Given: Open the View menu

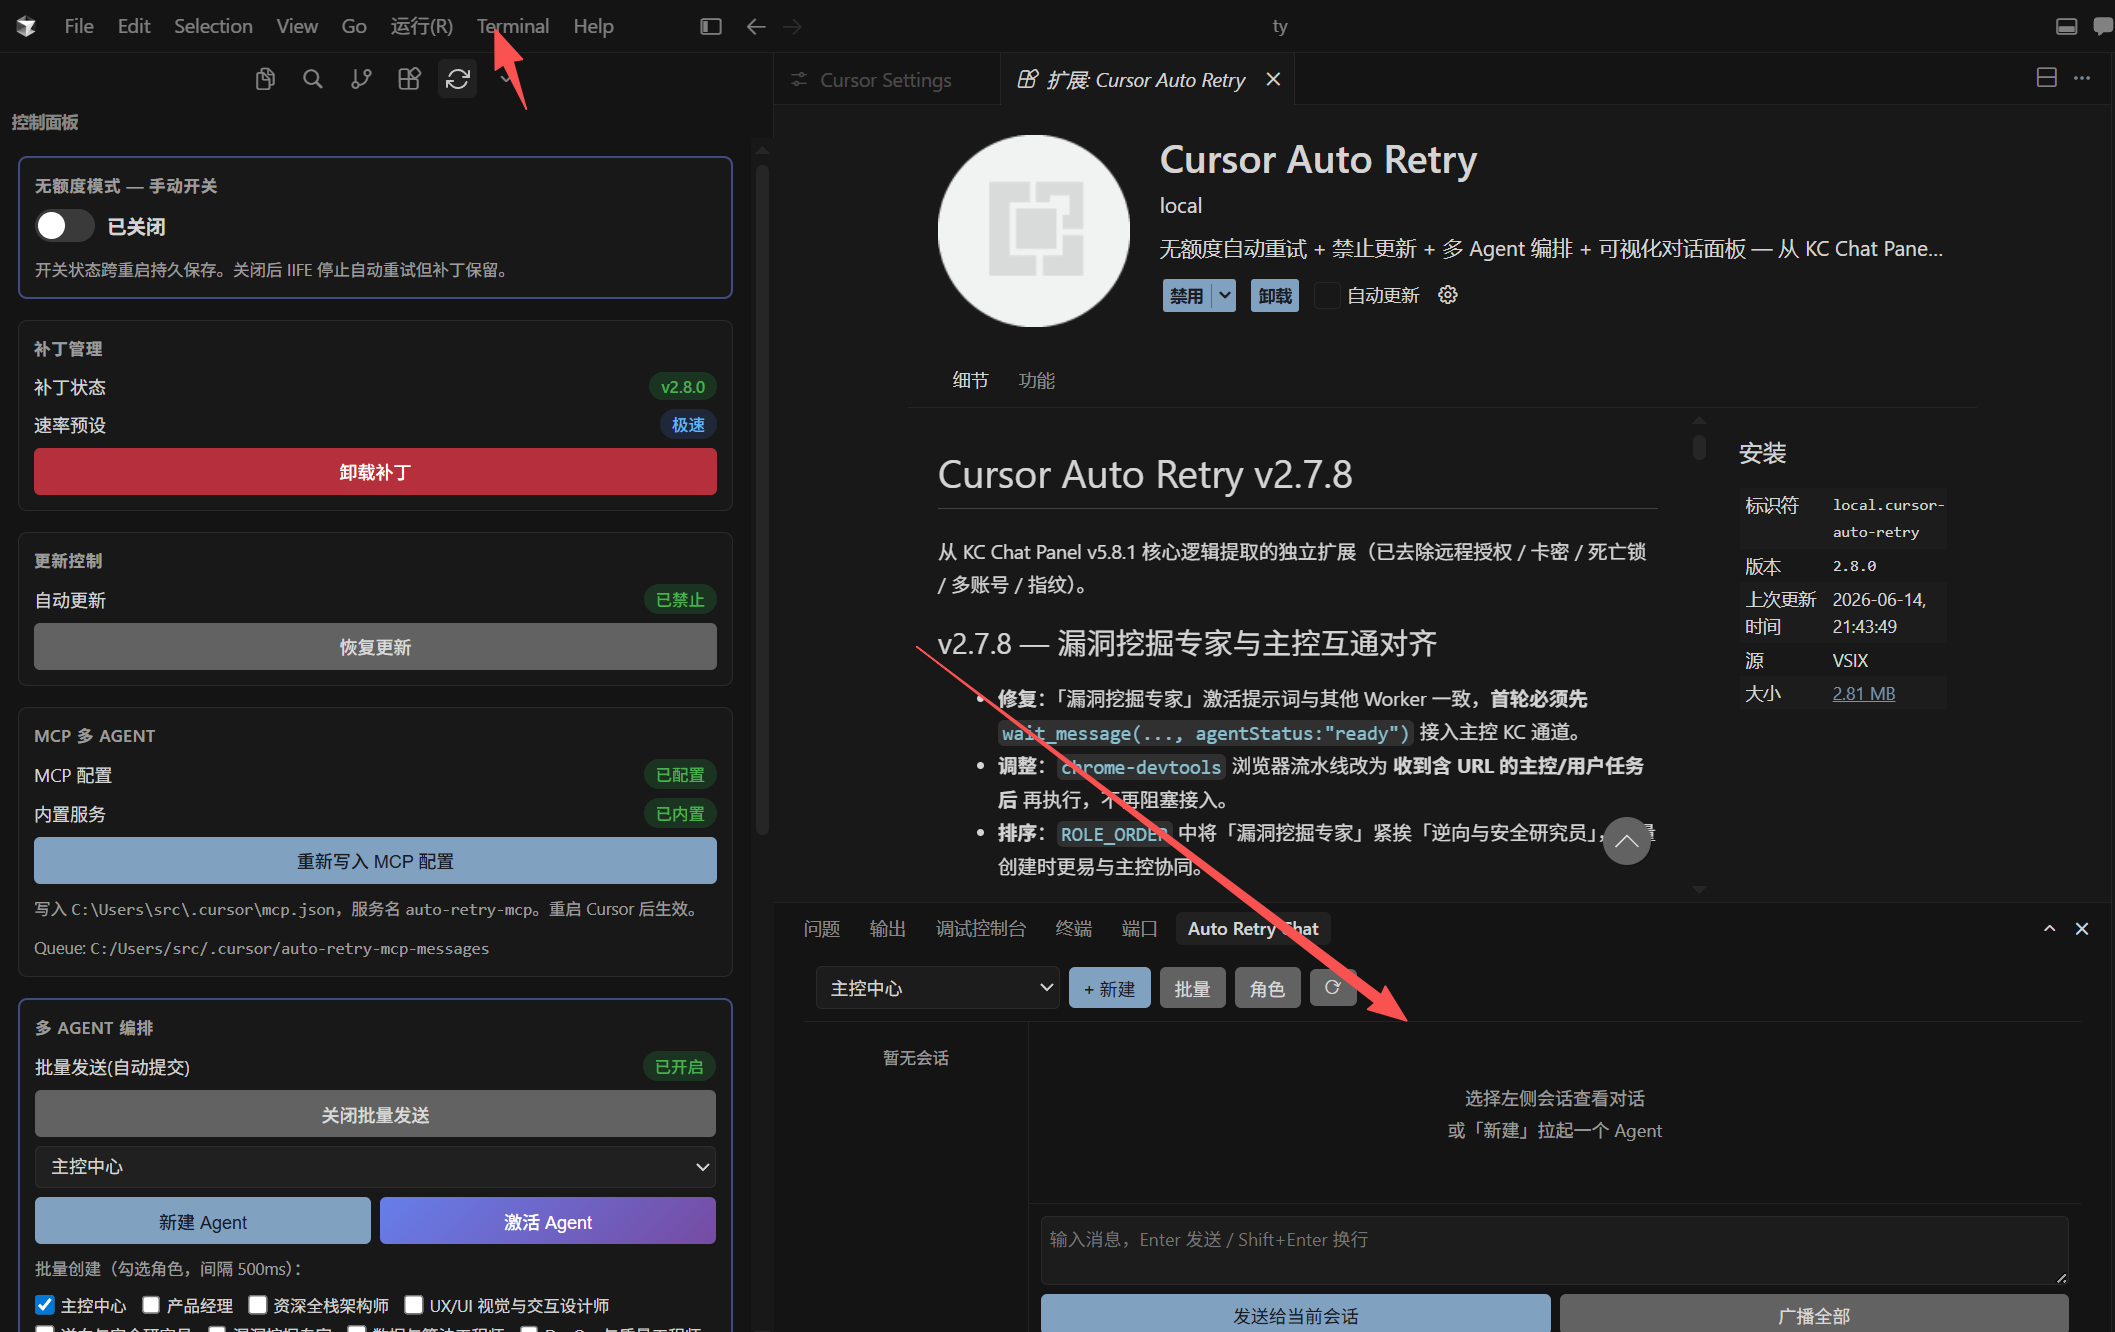Looking at the screenshot, I should coord(297,26).
